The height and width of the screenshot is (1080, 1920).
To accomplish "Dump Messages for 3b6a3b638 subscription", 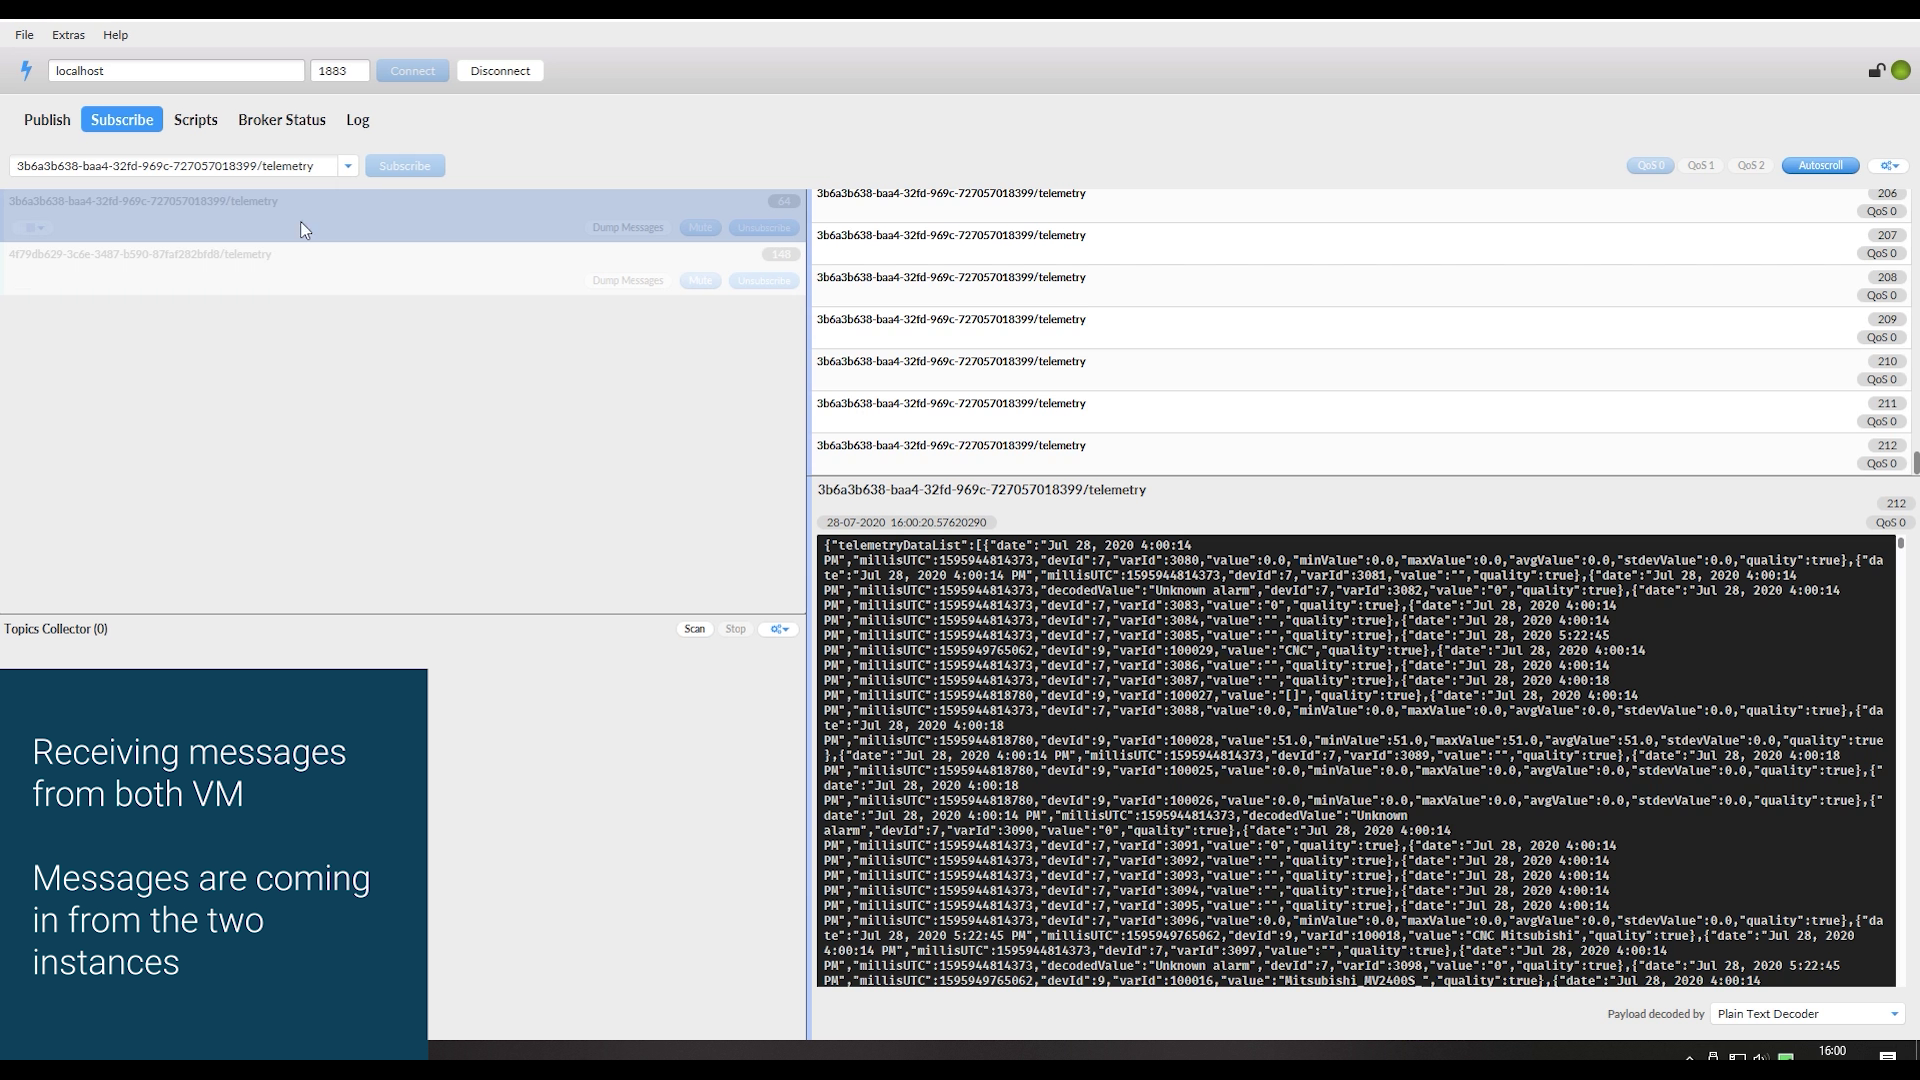I will (628, 228).
